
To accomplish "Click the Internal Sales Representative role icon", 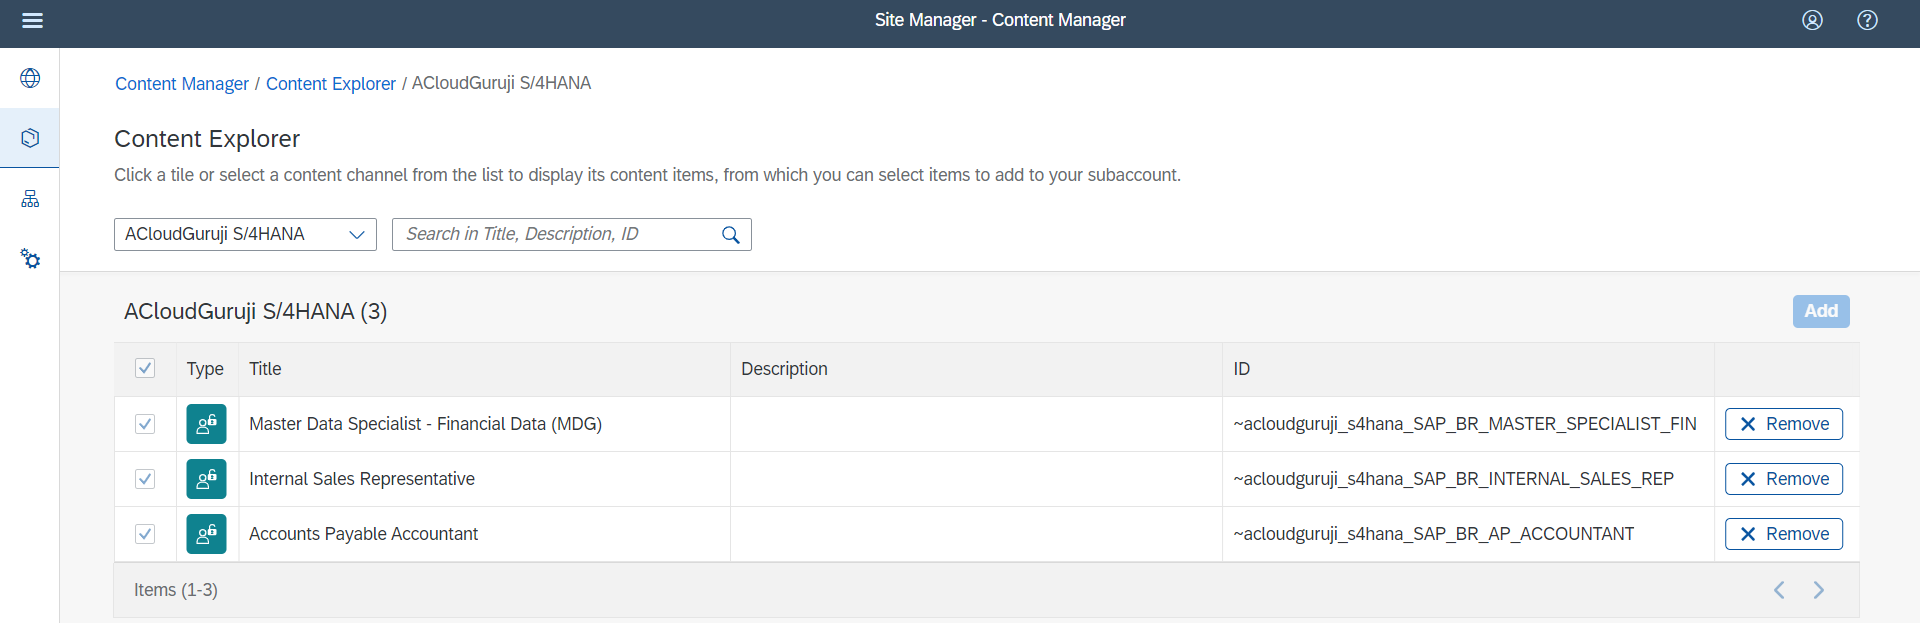I will tap(206, 479).
